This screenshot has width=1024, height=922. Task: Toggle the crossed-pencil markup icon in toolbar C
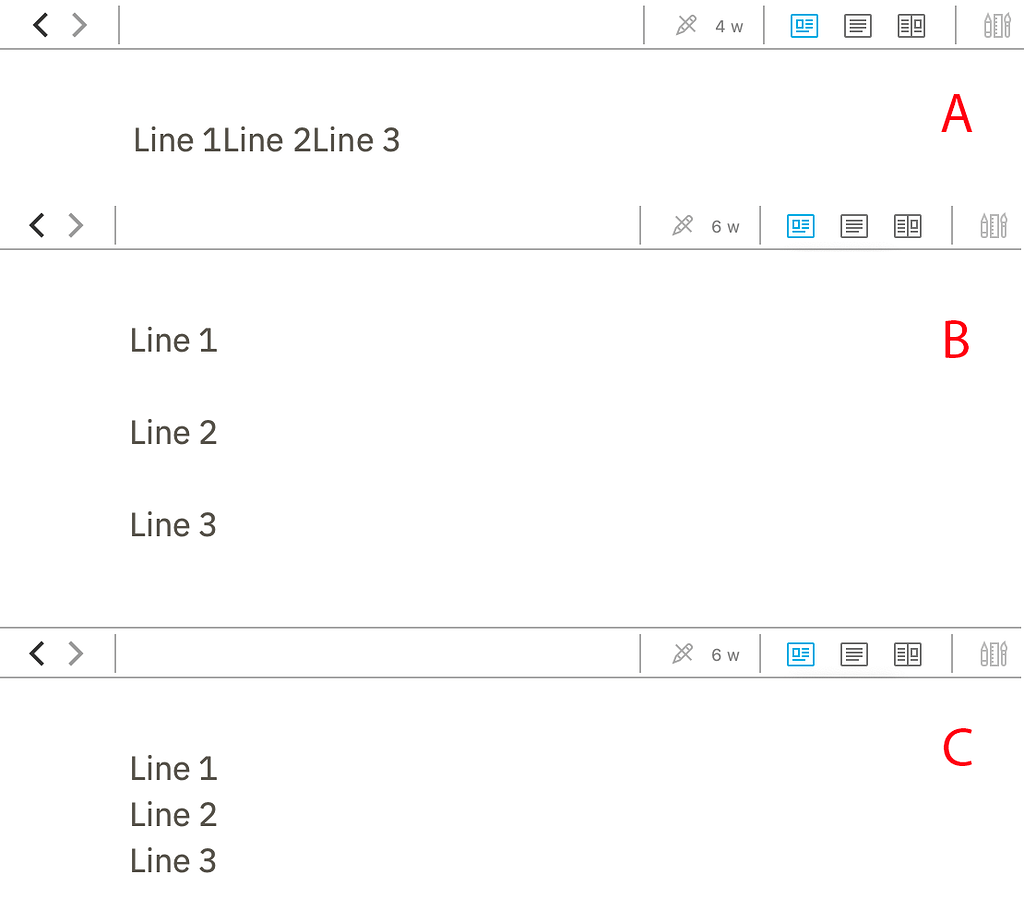click(x=682, y=654)
